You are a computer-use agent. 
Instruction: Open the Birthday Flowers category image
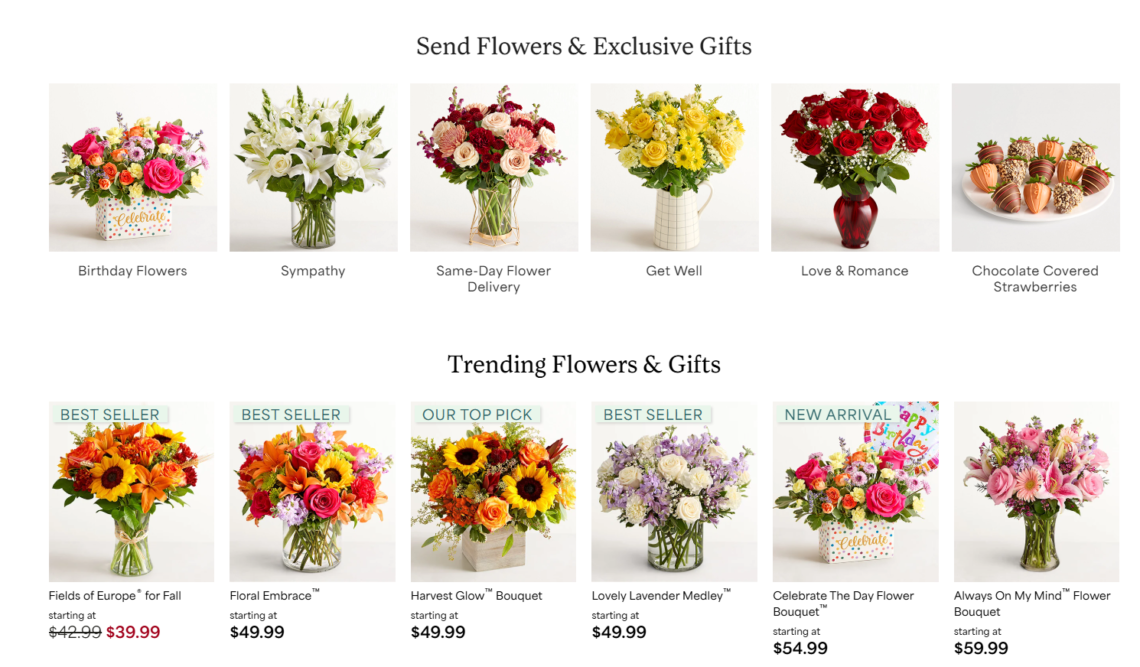[x=132, y=167]
